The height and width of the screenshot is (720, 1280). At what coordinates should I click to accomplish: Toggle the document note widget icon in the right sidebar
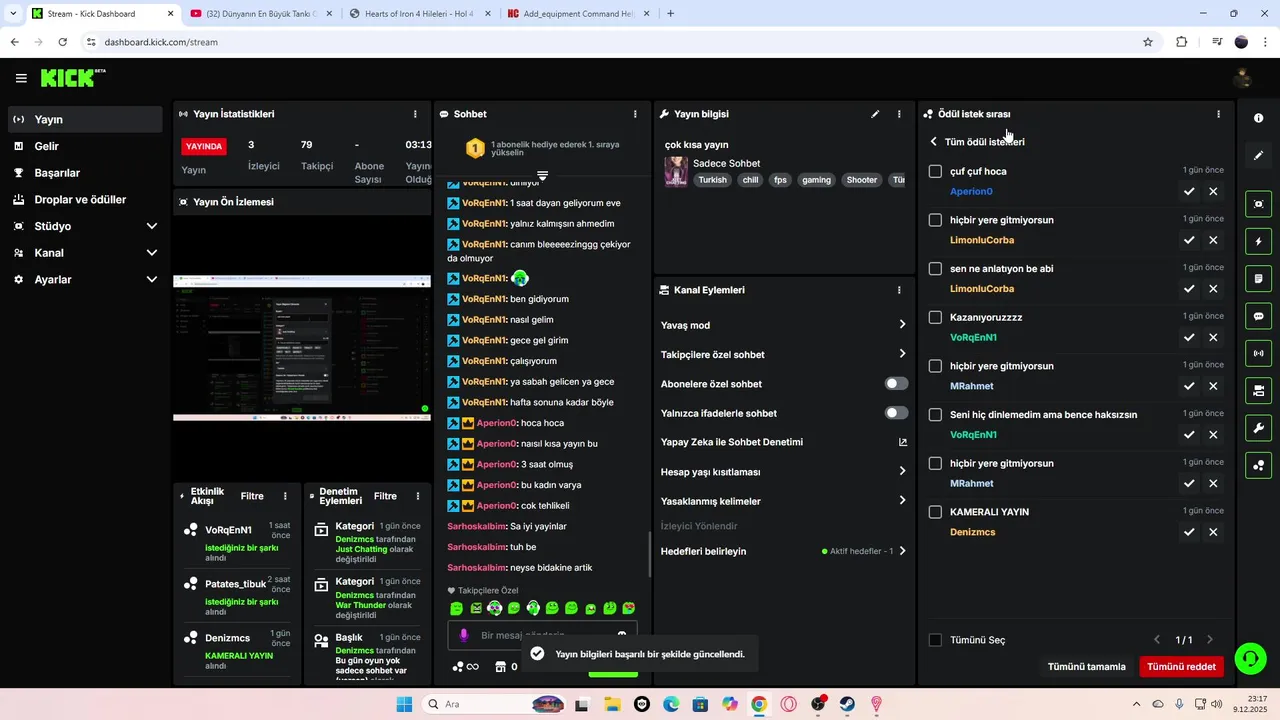tap(1258, 278)
